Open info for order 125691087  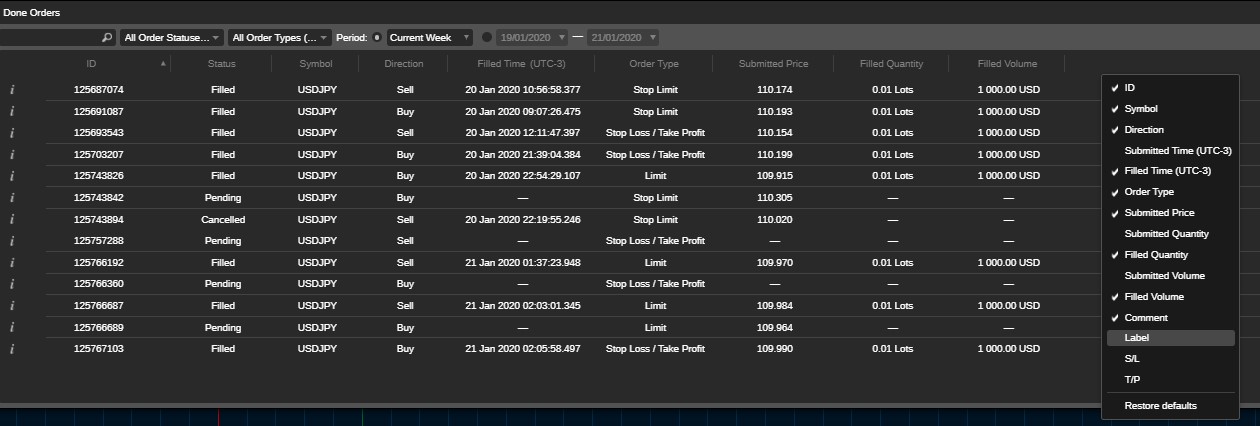coord(12,111)
